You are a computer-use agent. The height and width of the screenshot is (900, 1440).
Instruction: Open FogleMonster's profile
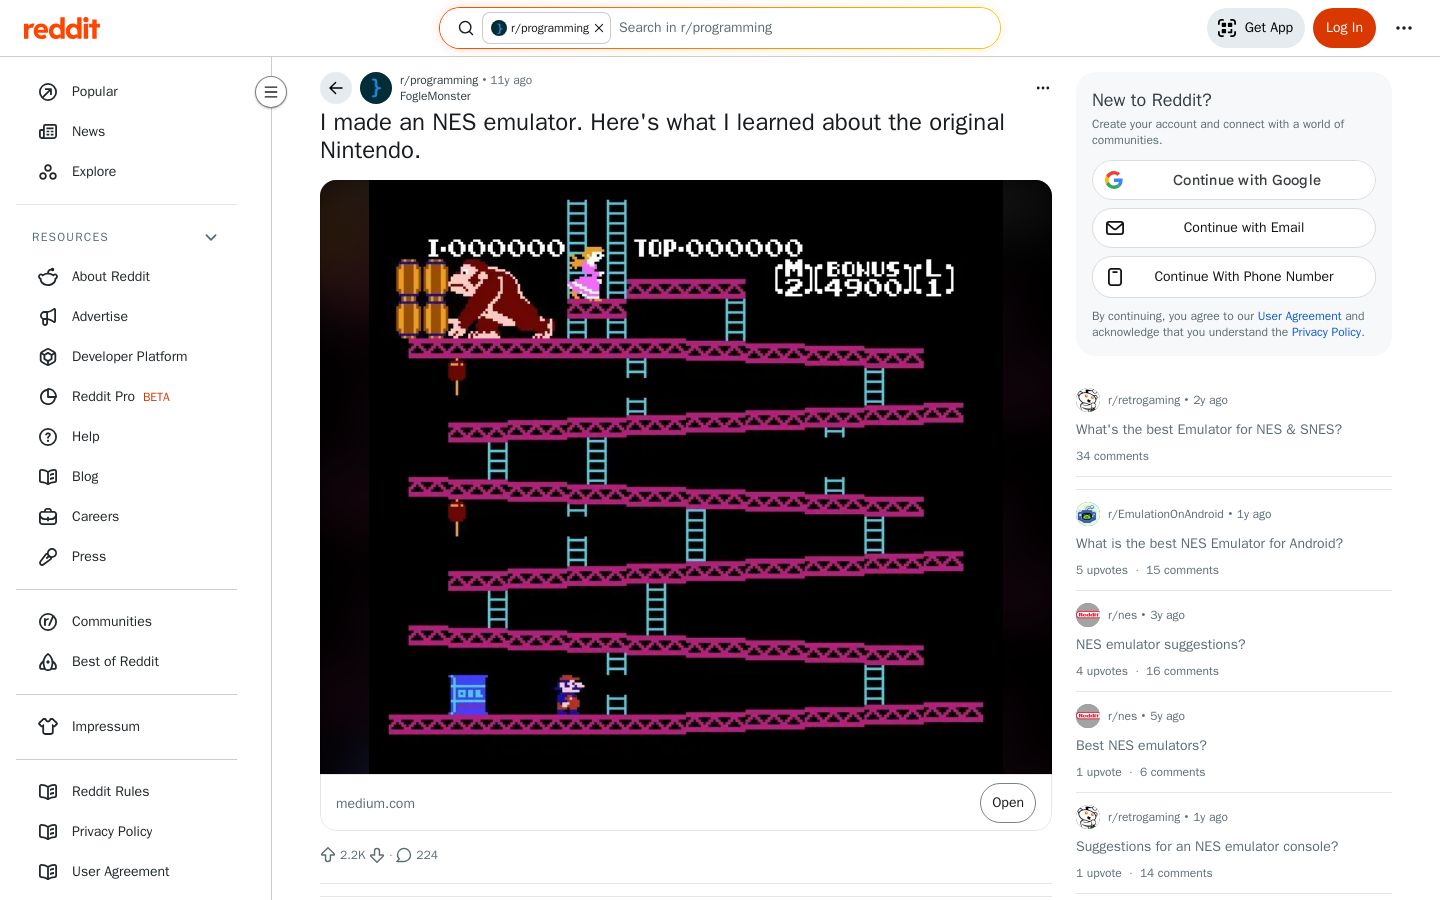pyautogui.click(x=435, y=96)
